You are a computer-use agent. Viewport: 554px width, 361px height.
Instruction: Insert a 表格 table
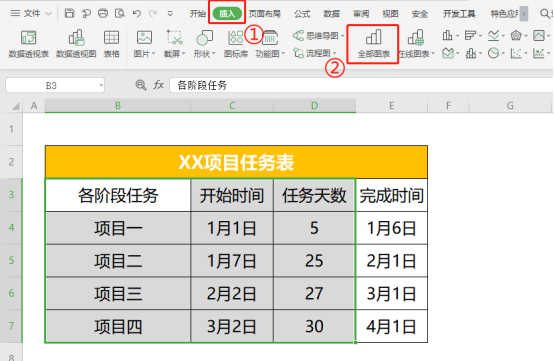[111, 44]
